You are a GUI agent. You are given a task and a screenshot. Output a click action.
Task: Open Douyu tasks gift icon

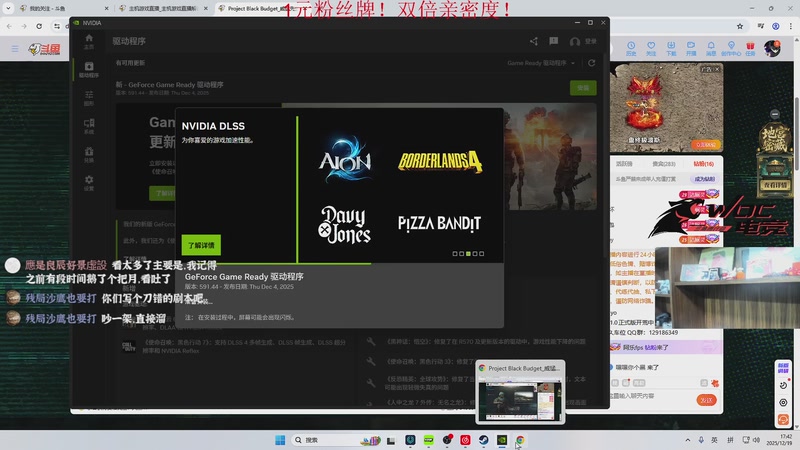point(750,48)
